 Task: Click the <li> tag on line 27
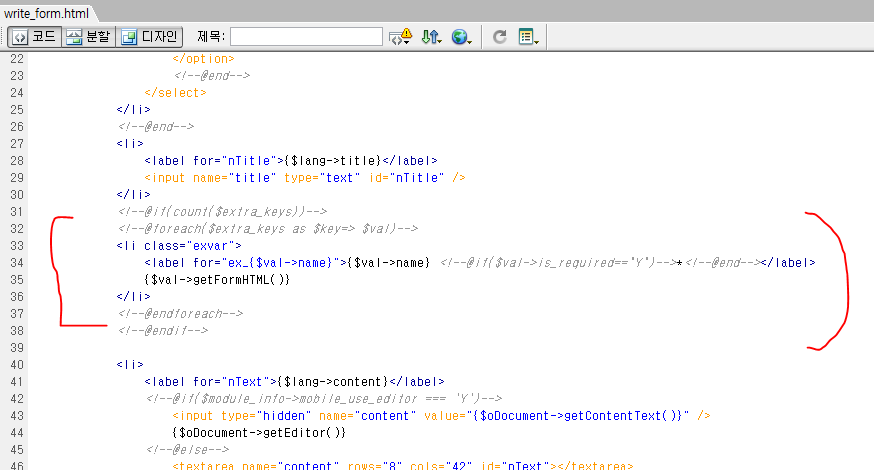point(130,144)
